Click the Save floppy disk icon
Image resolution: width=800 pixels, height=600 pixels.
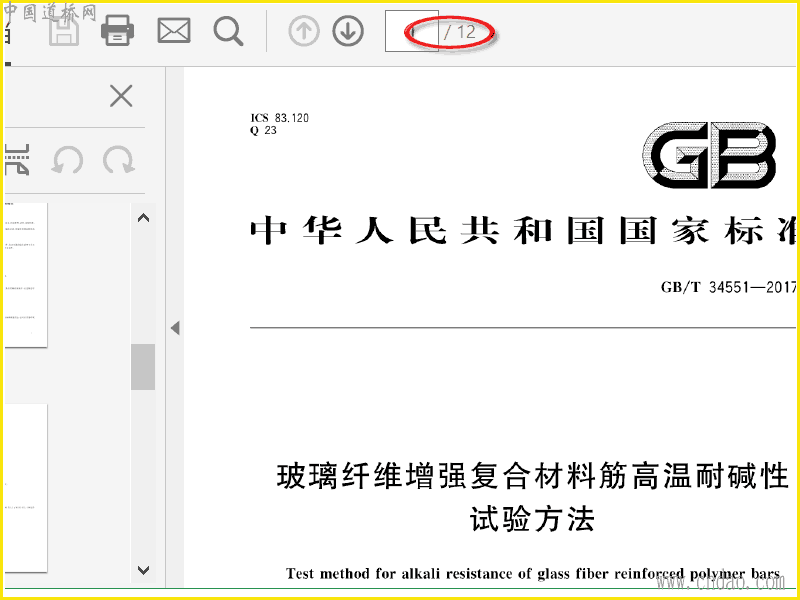click(x=64, y=31)
